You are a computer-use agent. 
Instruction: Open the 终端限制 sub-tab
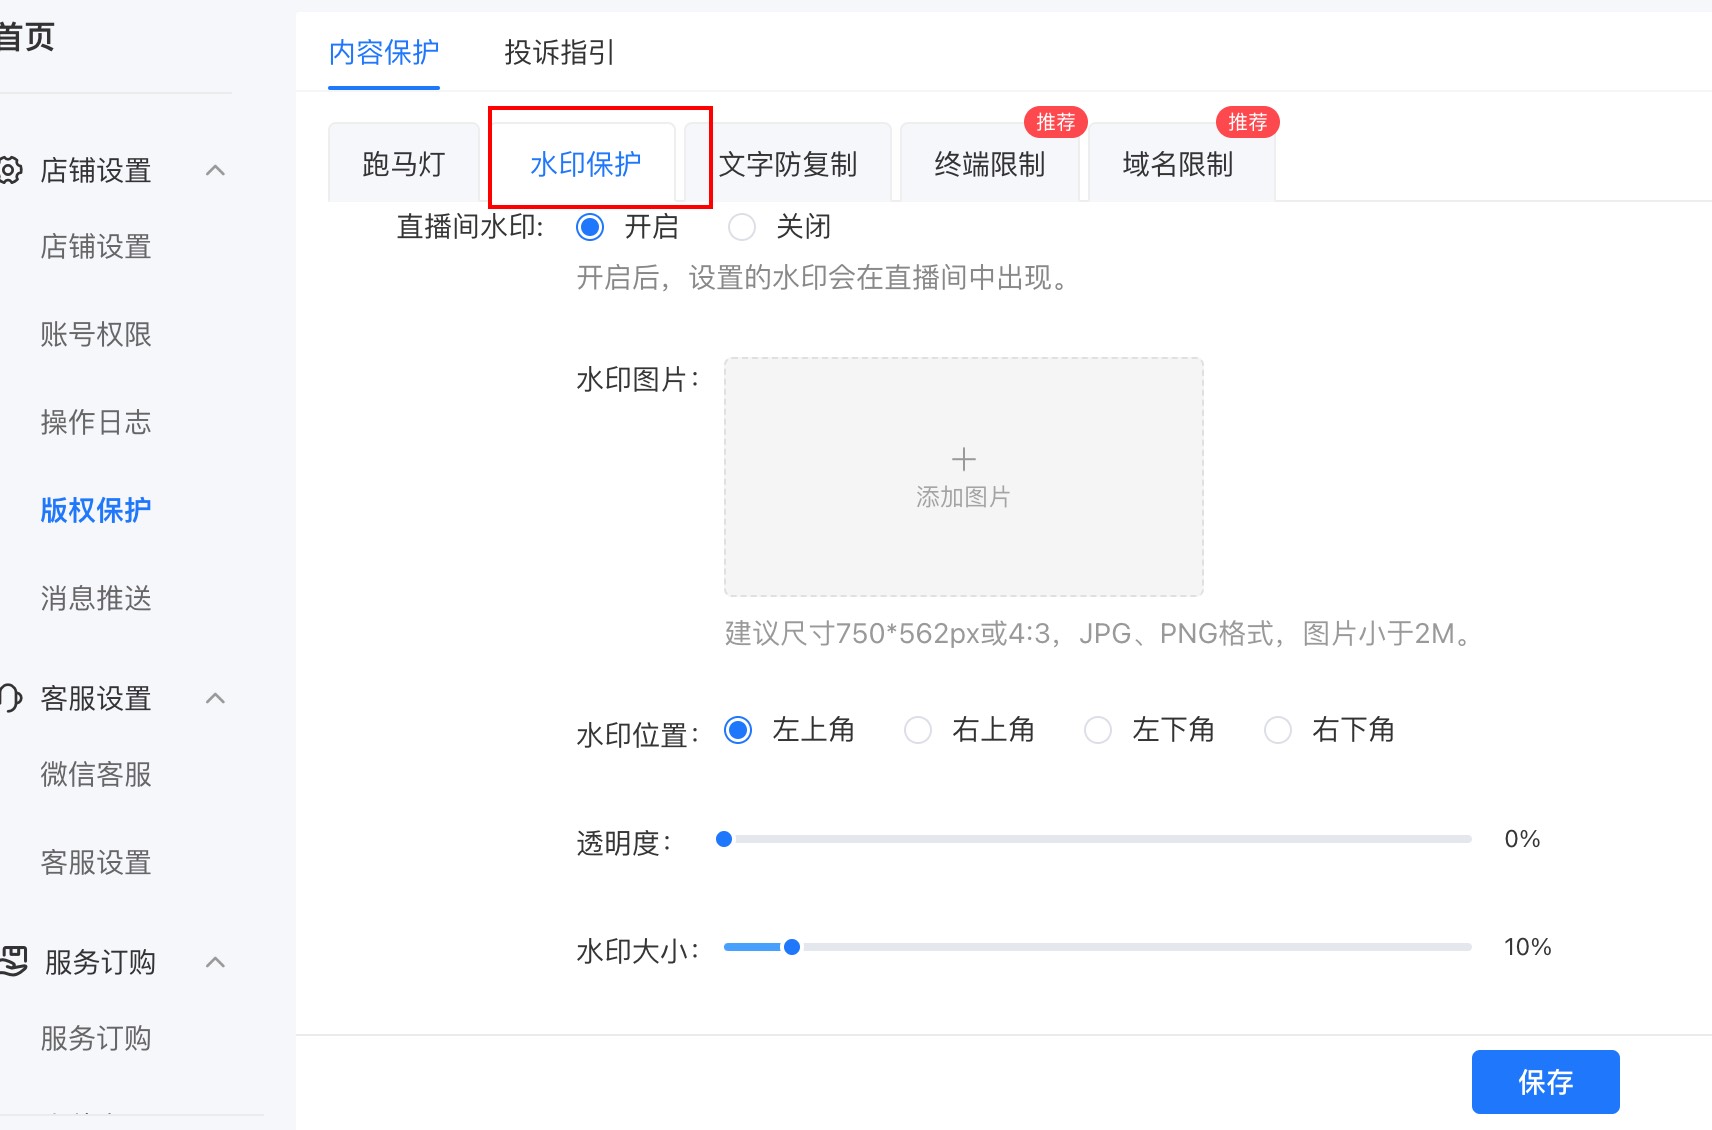click(990, 163)
